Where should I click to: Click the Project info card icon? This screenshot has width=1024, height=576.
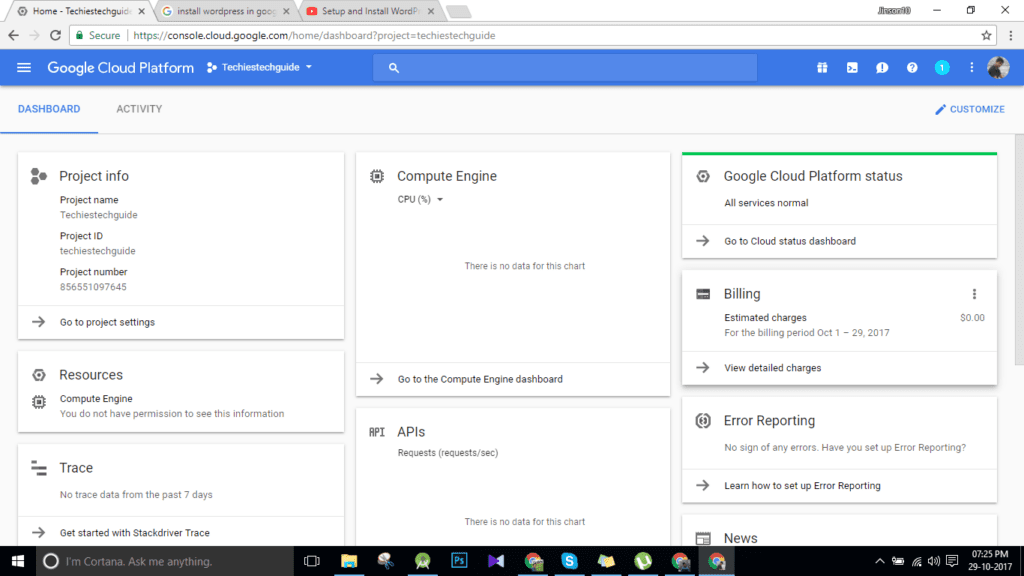39,176
